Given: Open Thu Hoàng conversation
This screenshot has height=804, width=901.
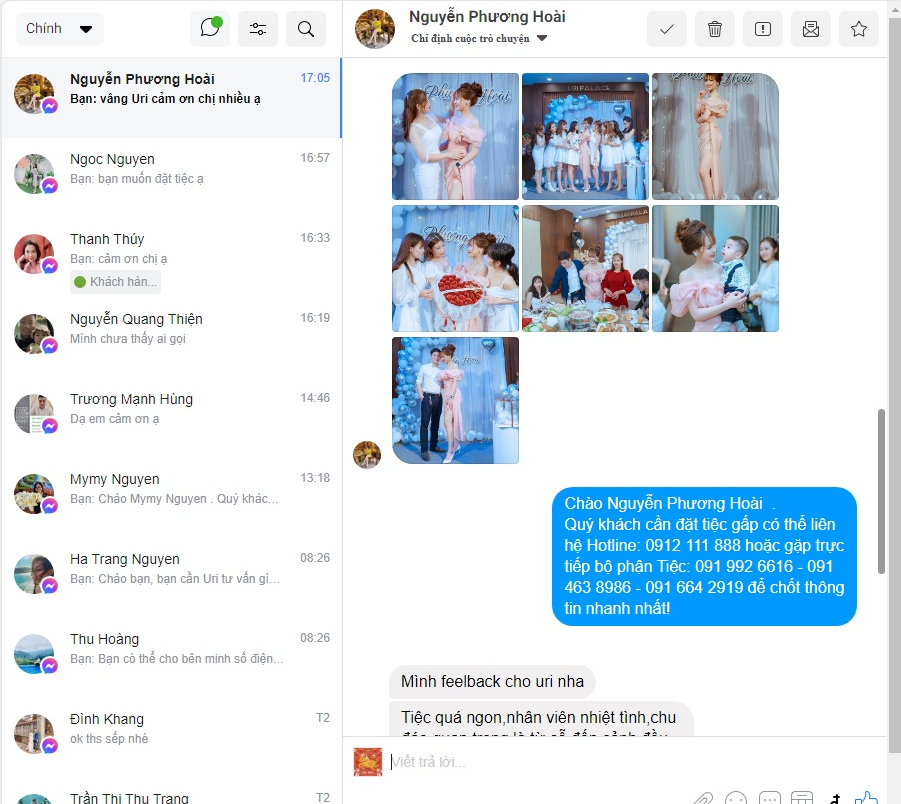Looking at the screenshot, I should pyautogui.click(x=171, y=658).
